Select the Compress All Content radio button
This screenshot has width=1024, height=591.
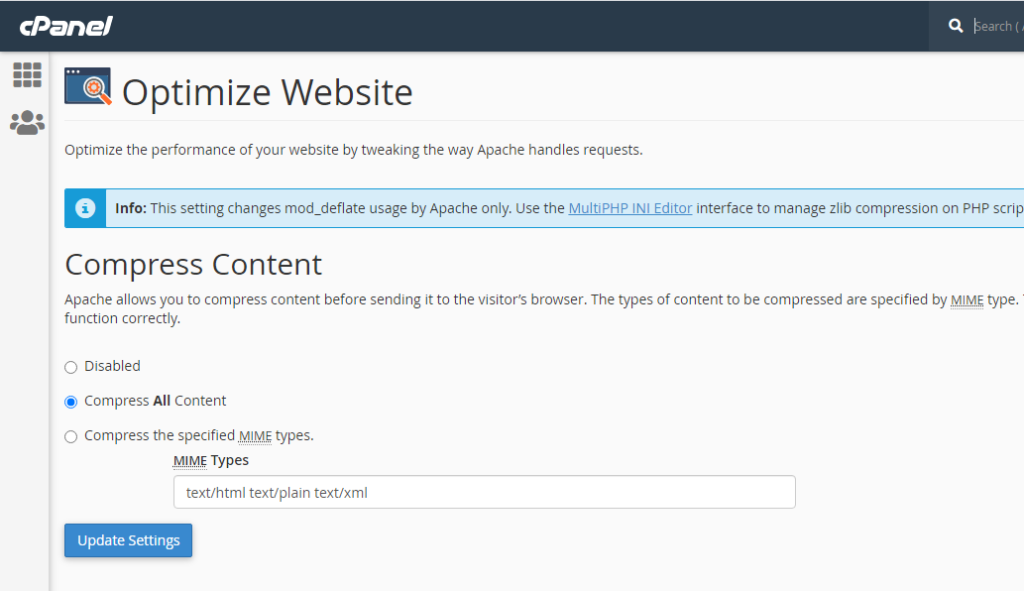[71, 402]
